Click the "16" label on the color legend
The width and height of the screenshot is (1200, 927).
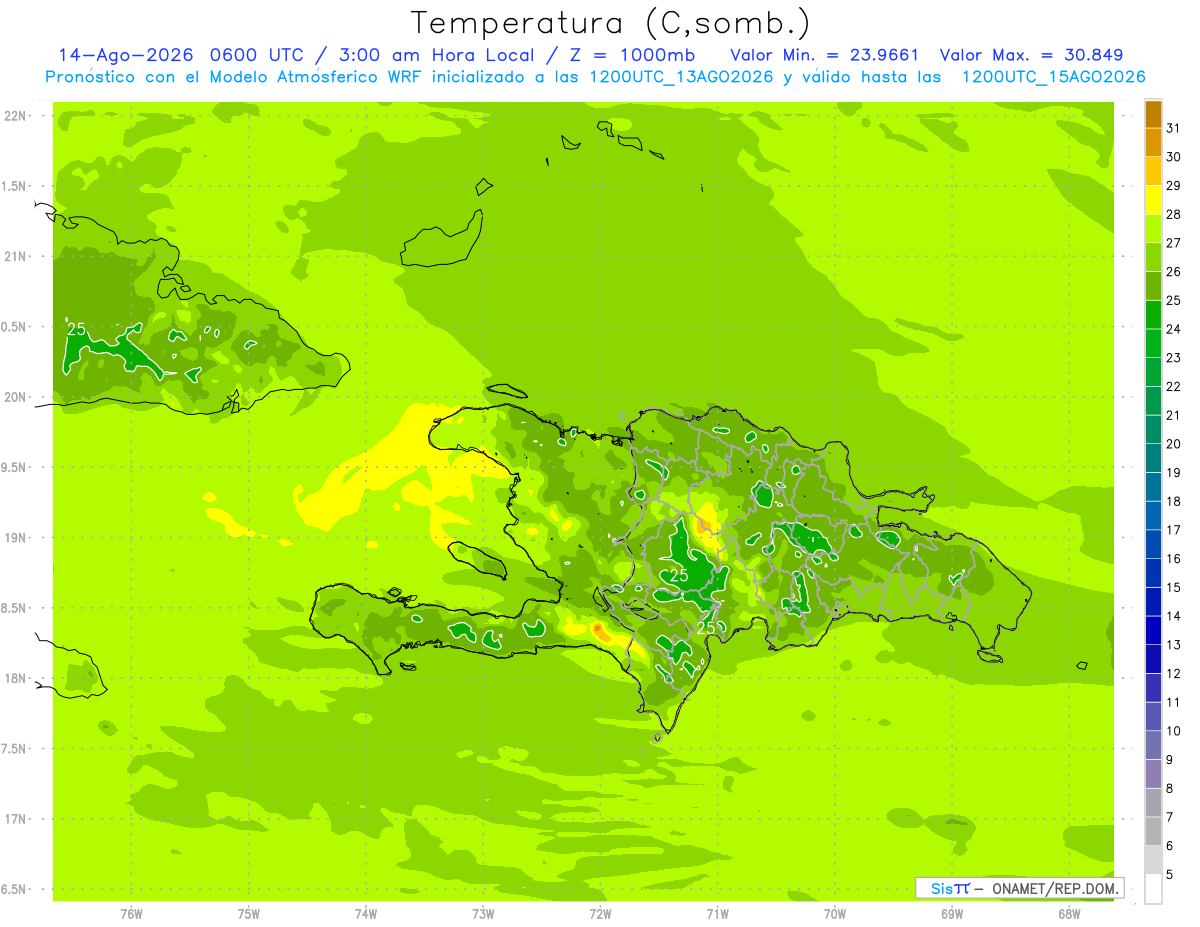[1173, 559]
